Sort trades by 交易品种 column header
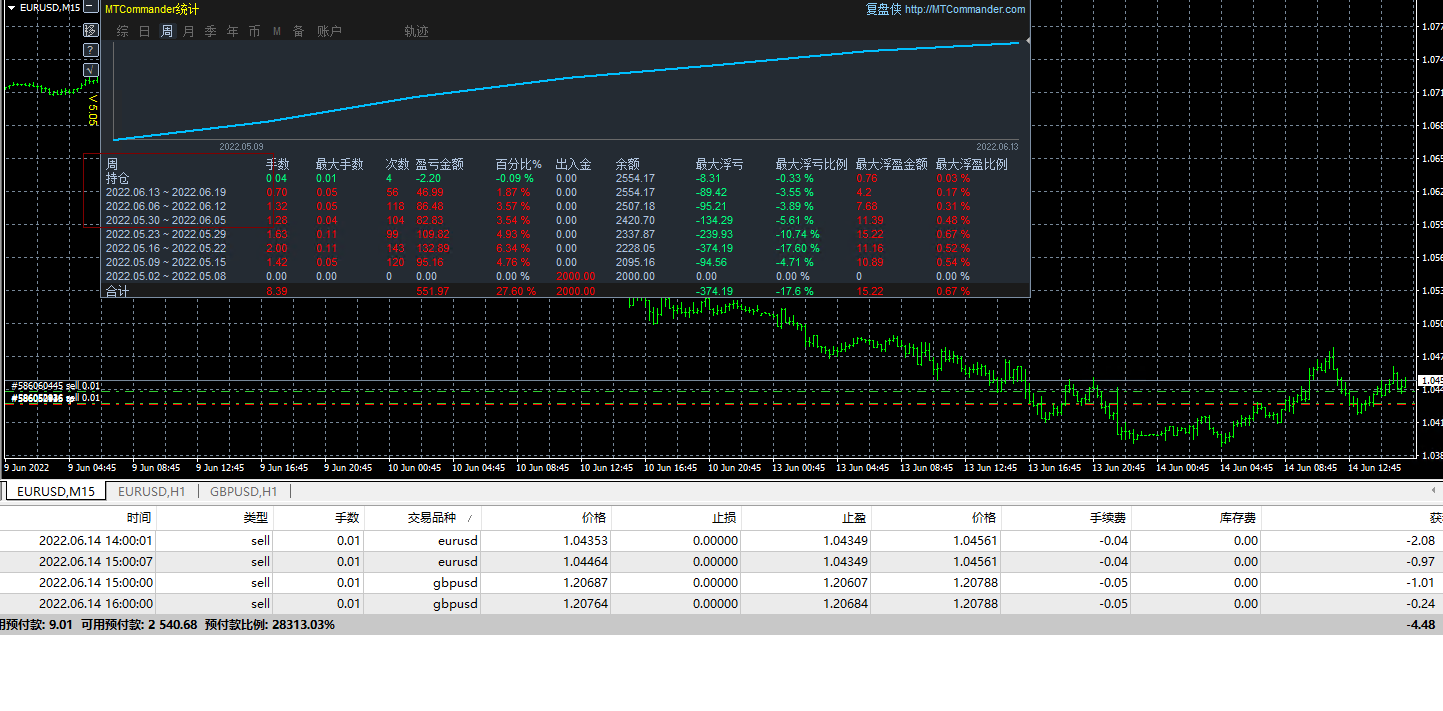 coord(431,518)
